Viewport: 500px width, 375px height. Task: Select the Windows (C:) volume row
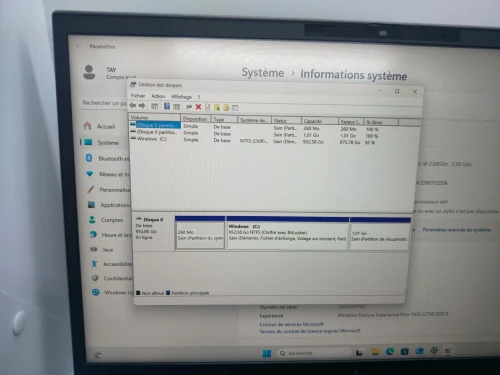[149, 139]
